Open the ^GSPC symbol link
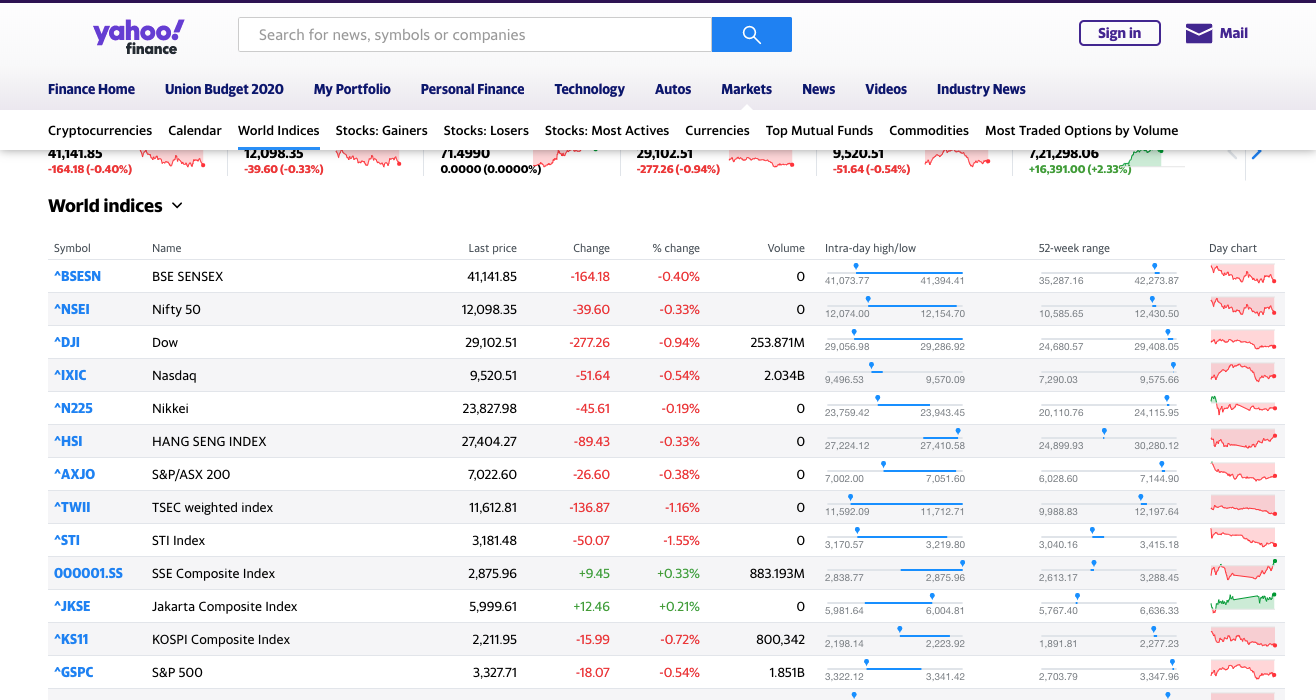 click(x=73, y=672)
